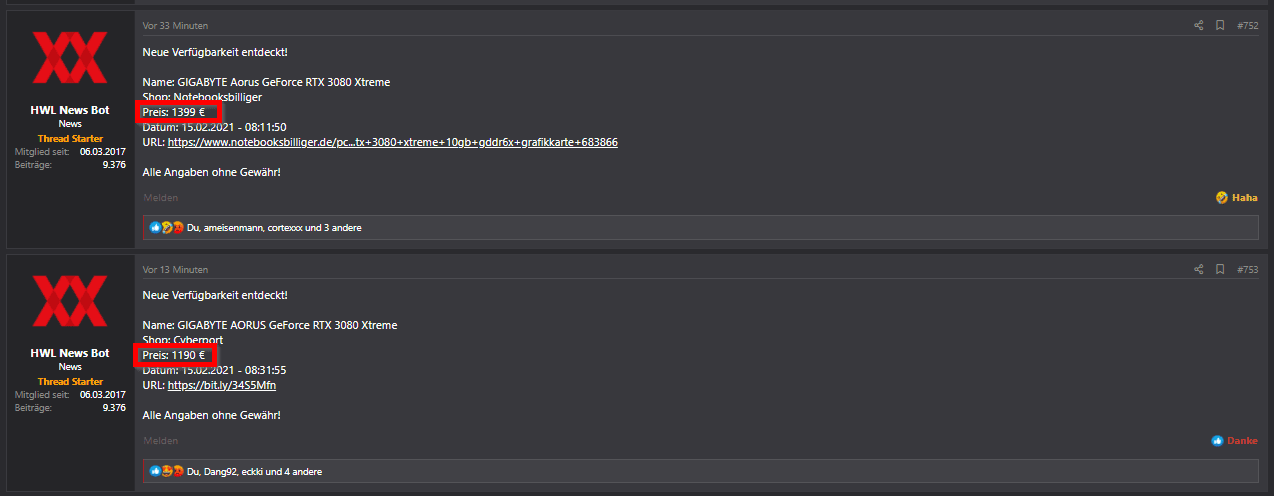The width and height of the screenshot is (1274, 496).
Task: Click HWL News Bot username in post #752
Action: [70, 110]
